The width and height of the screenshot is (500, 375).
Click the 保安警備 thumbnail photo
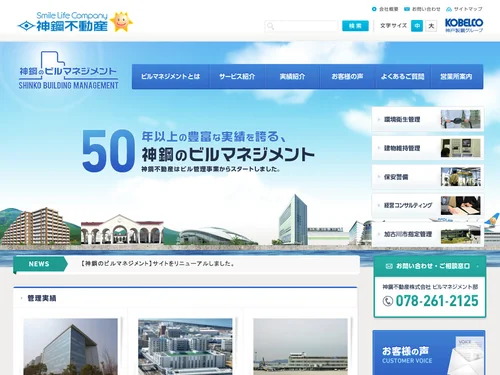click(460, 177)
